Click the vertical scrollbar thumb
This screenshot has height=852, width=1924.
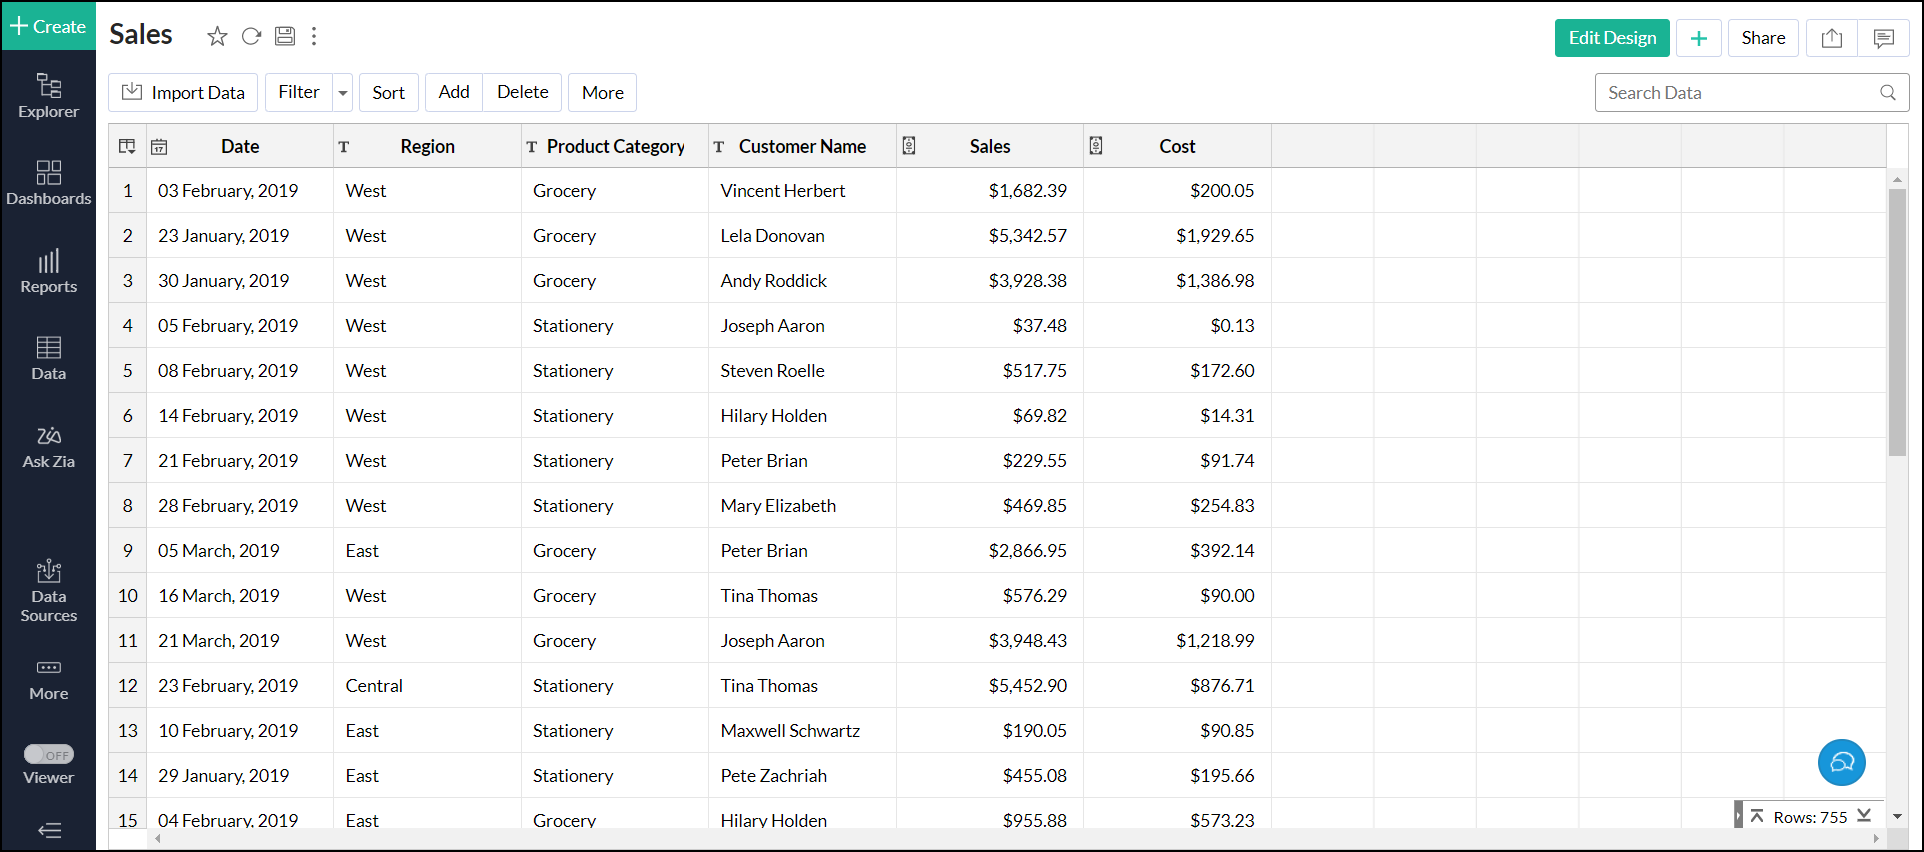pos(1896,320)
